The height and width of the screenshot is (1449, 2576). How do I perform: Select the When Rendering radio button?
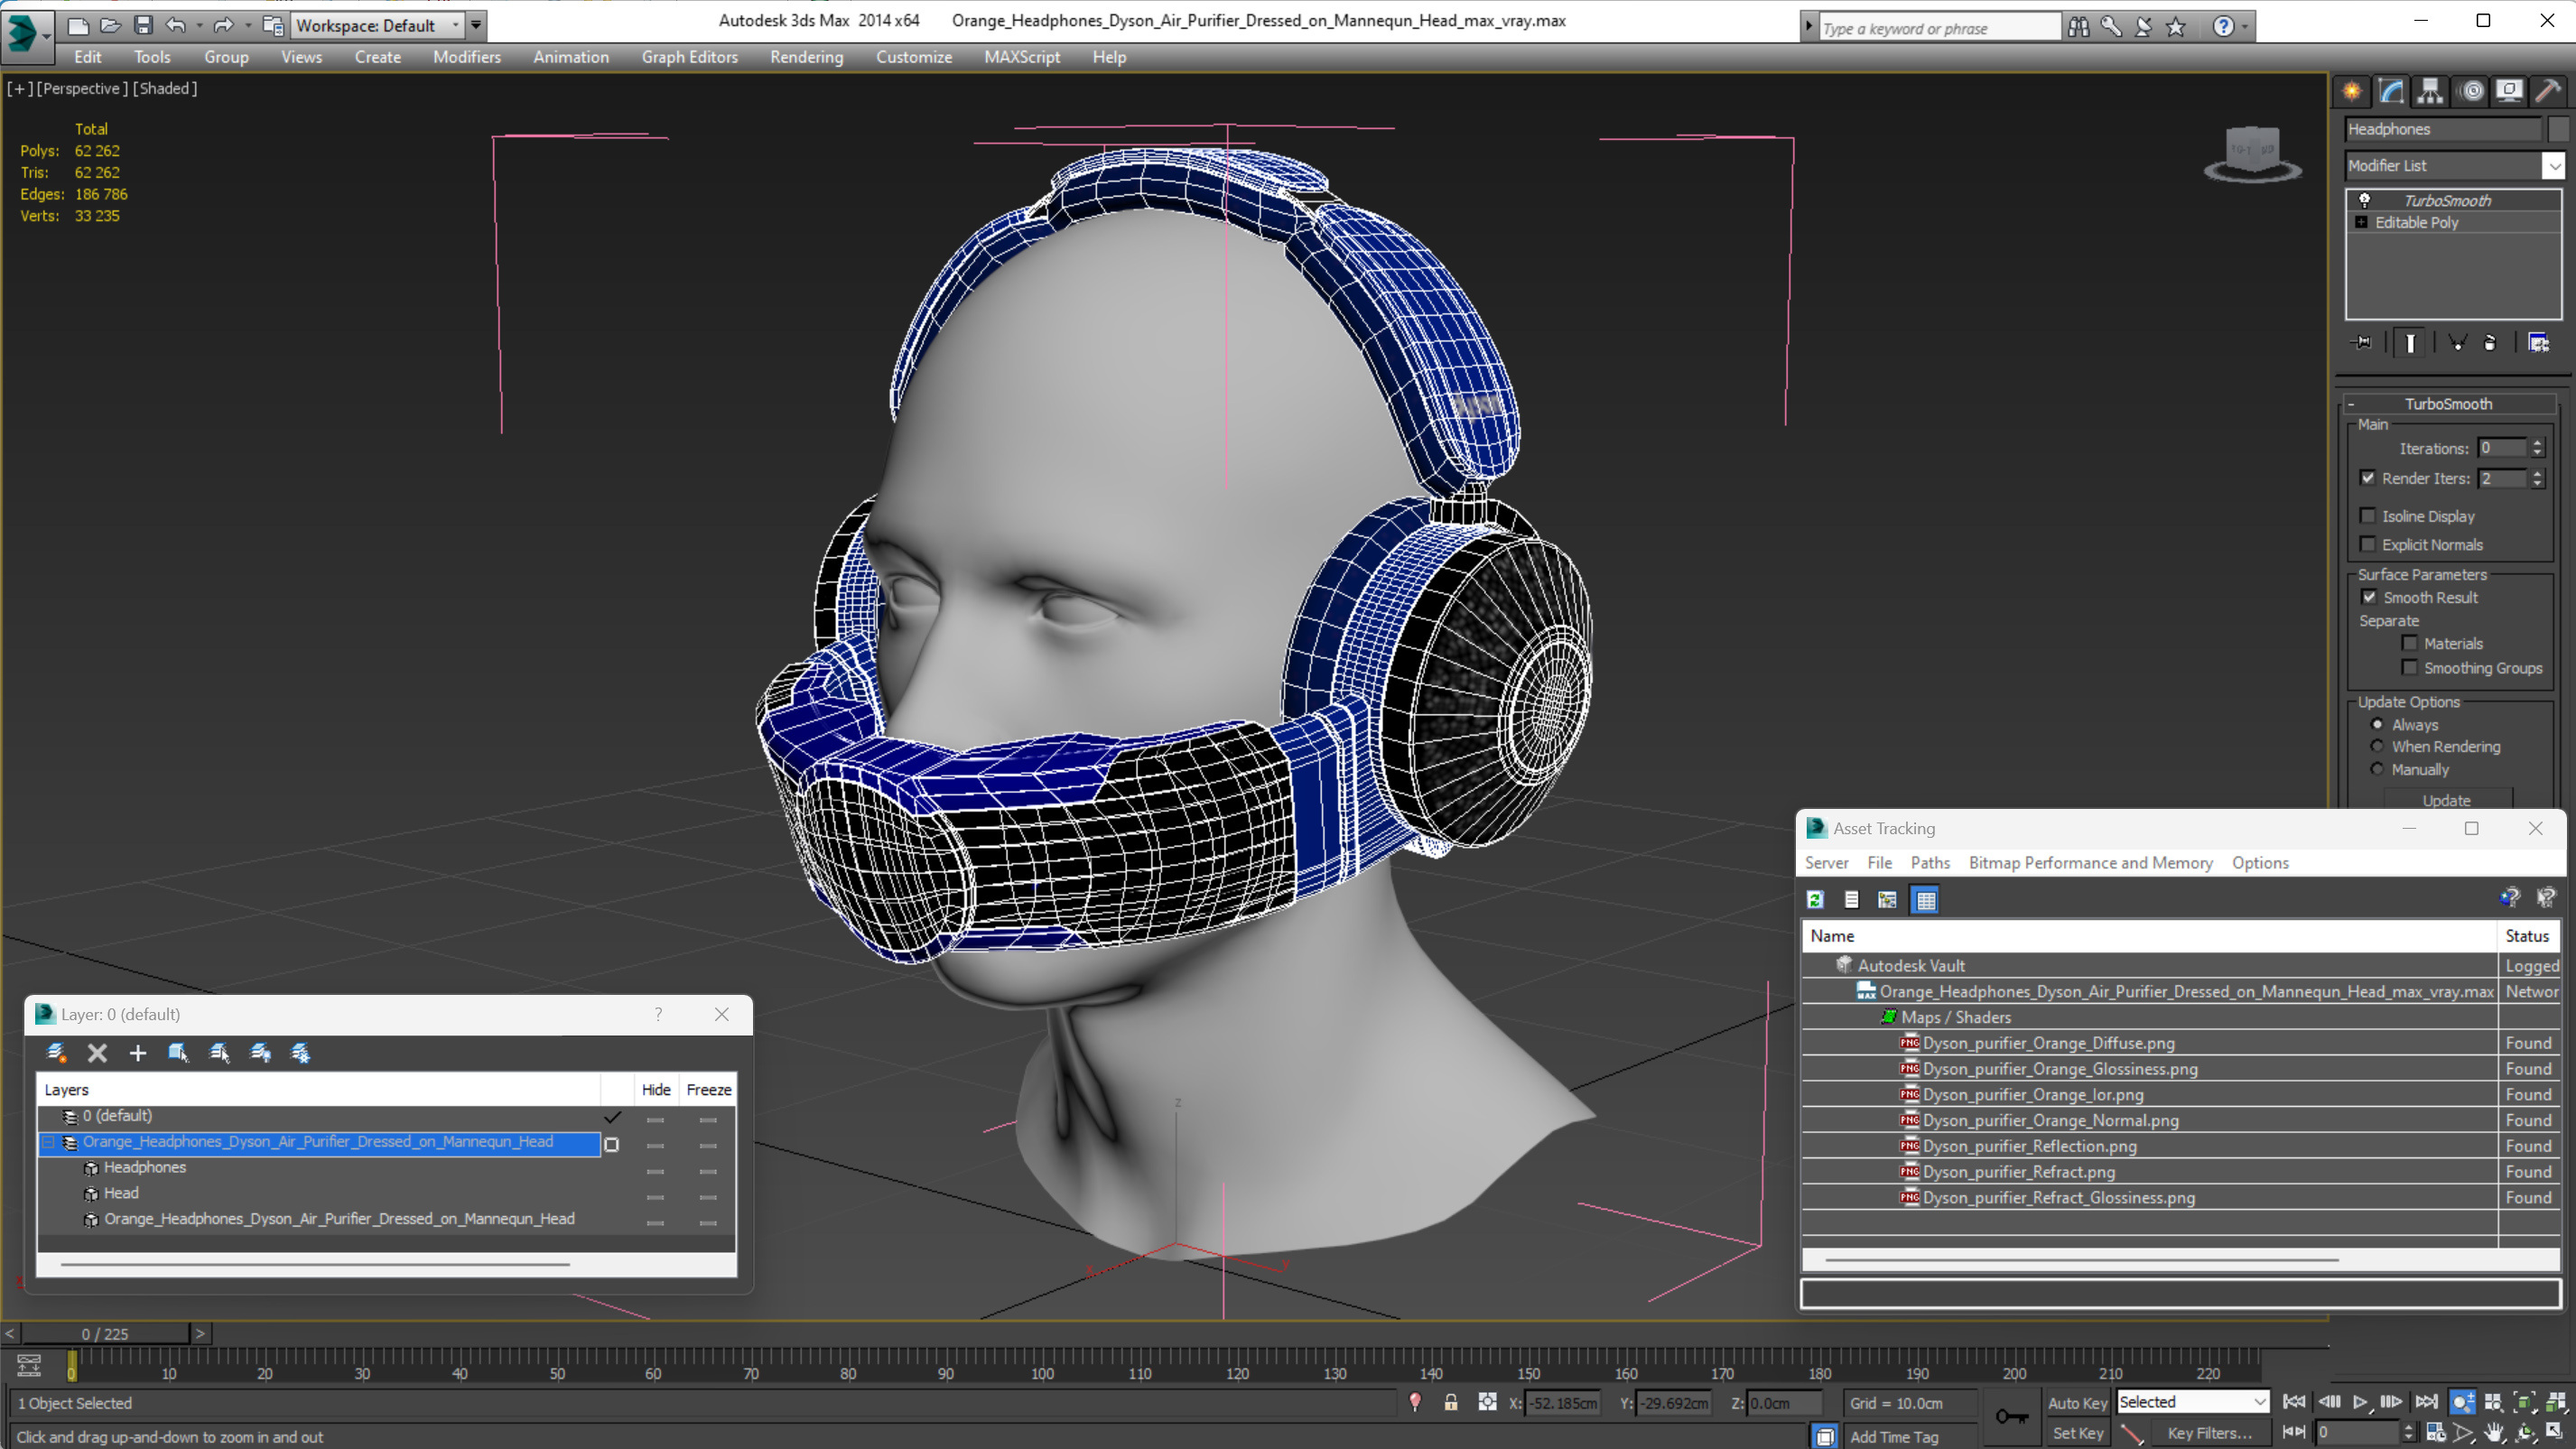pos(2377,746)
